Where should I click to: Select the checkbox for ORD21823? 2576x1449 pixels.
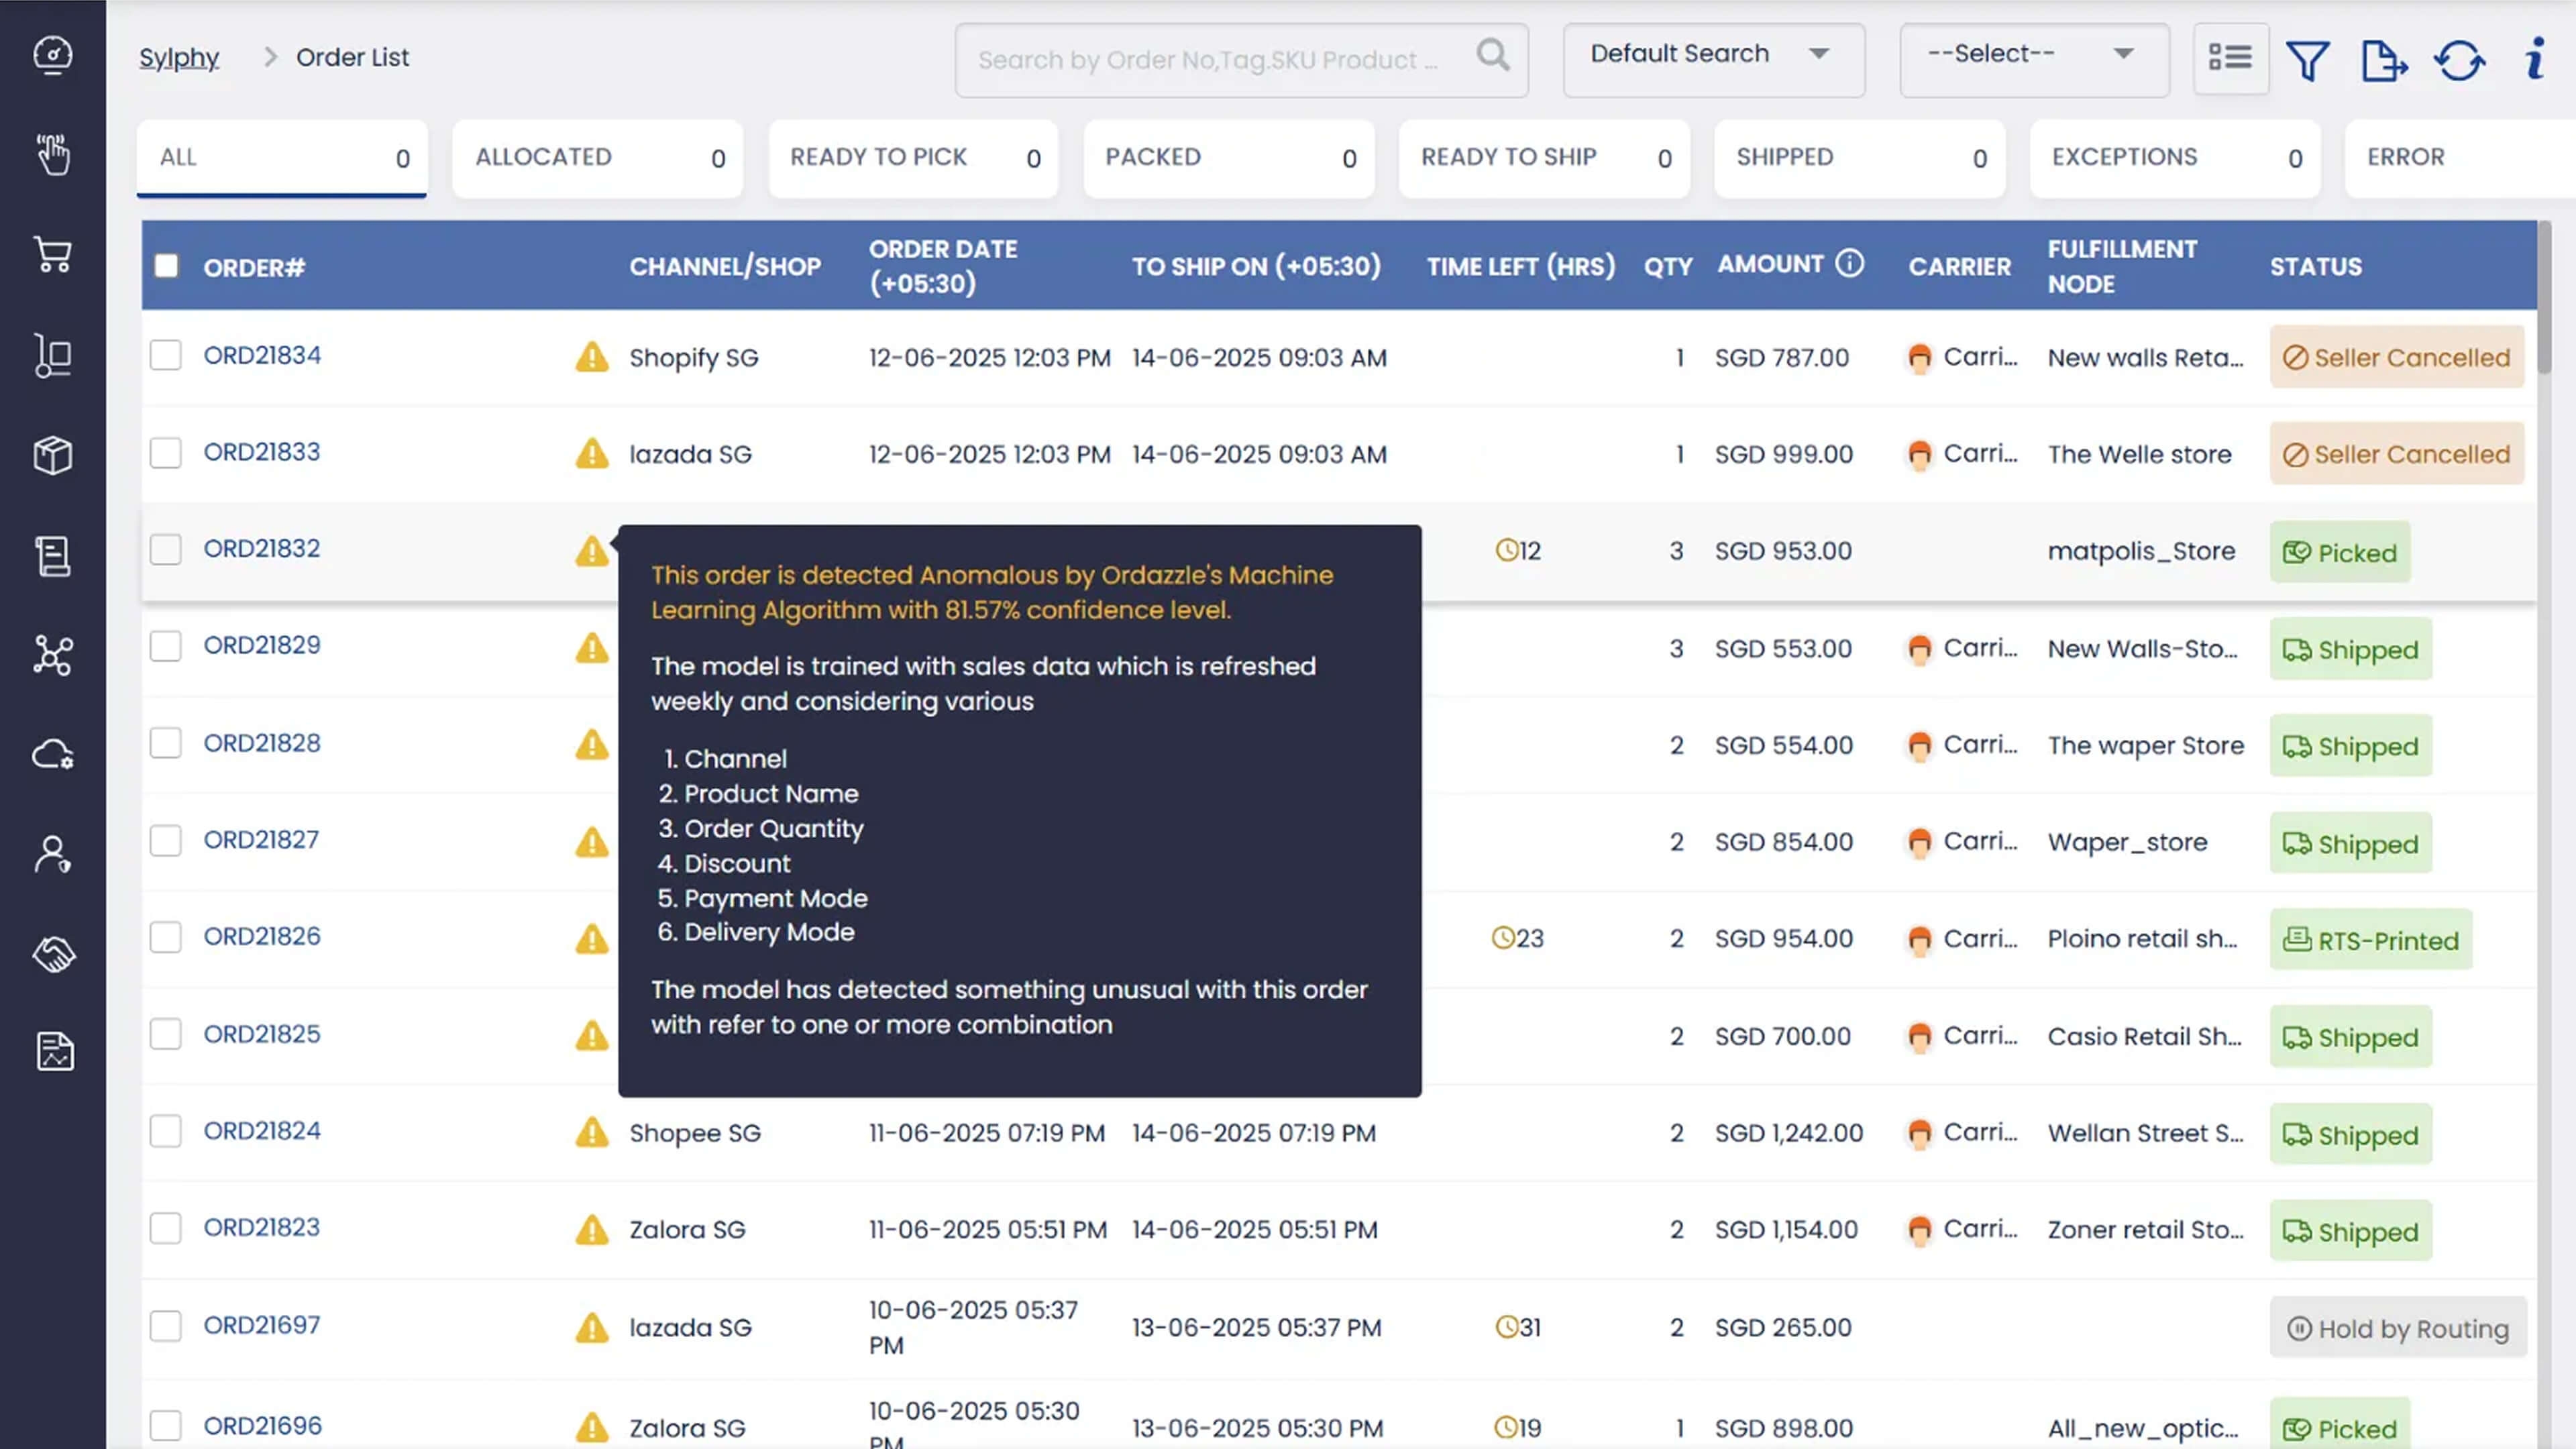click(x=166, y=1228)
